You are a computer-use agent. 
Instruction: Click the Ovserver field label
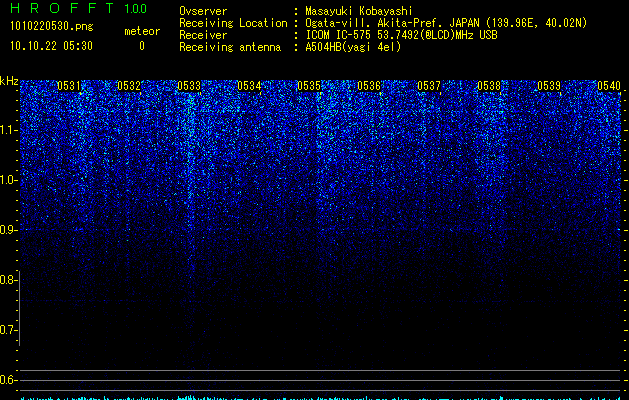203,11
